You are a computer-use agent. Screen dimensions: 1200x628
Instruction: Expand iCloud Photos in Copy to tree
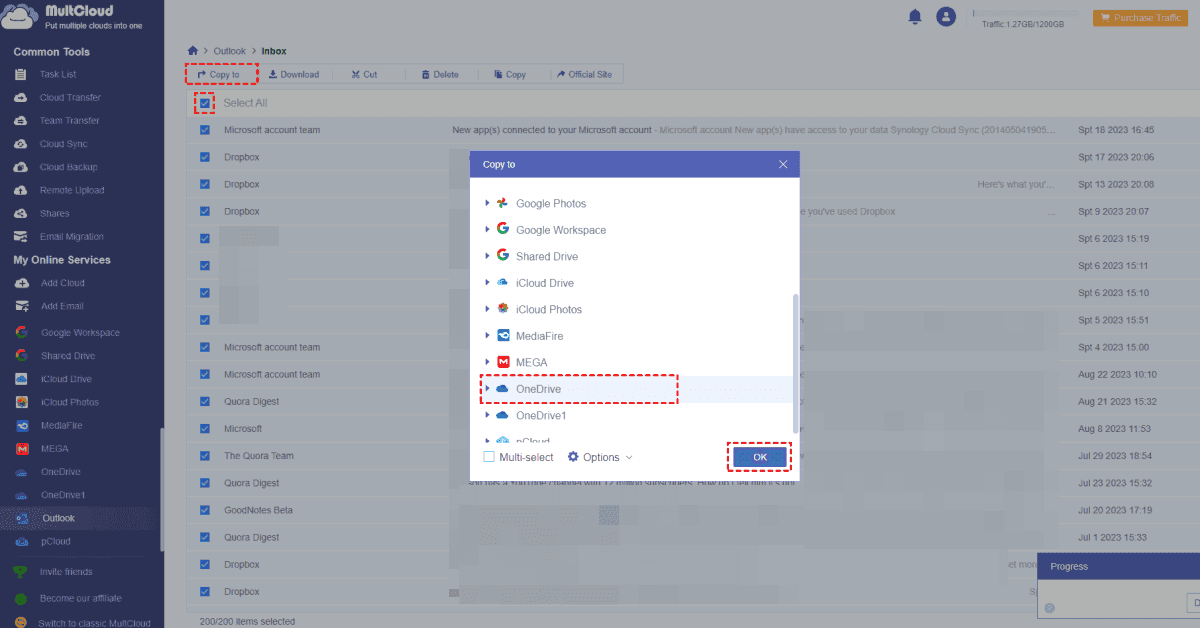[x=488, y=309]
